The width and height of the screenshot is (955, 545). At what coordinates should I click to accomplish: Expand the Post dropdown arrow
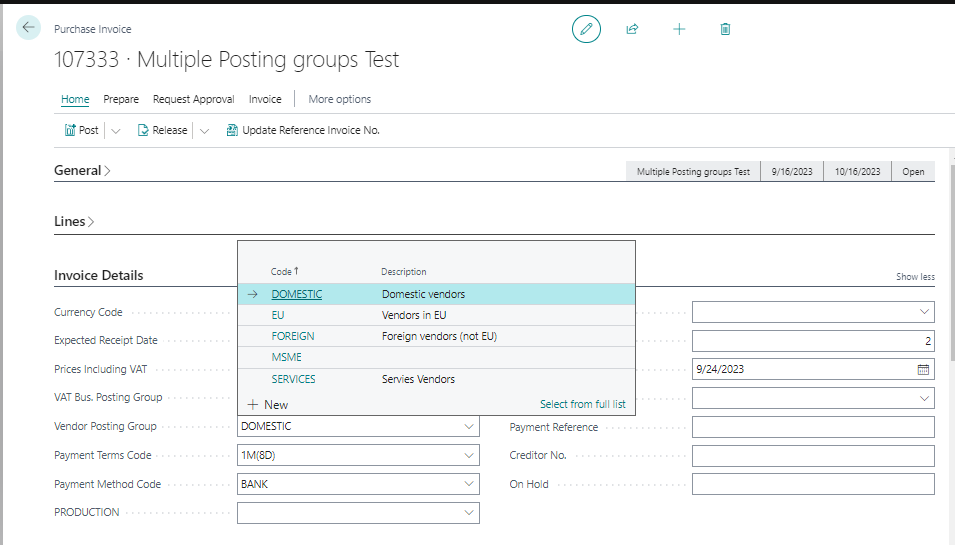(116, 131)
